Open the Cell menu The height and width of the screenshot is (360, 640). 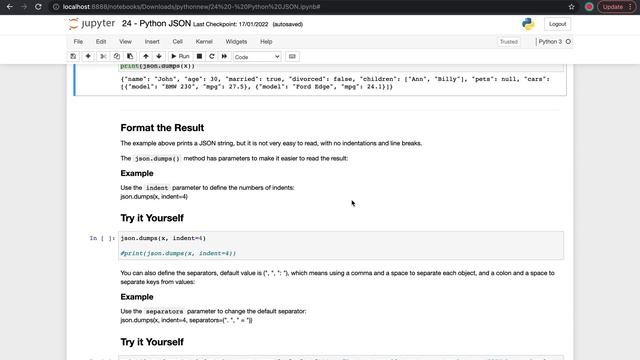point(177,42)
